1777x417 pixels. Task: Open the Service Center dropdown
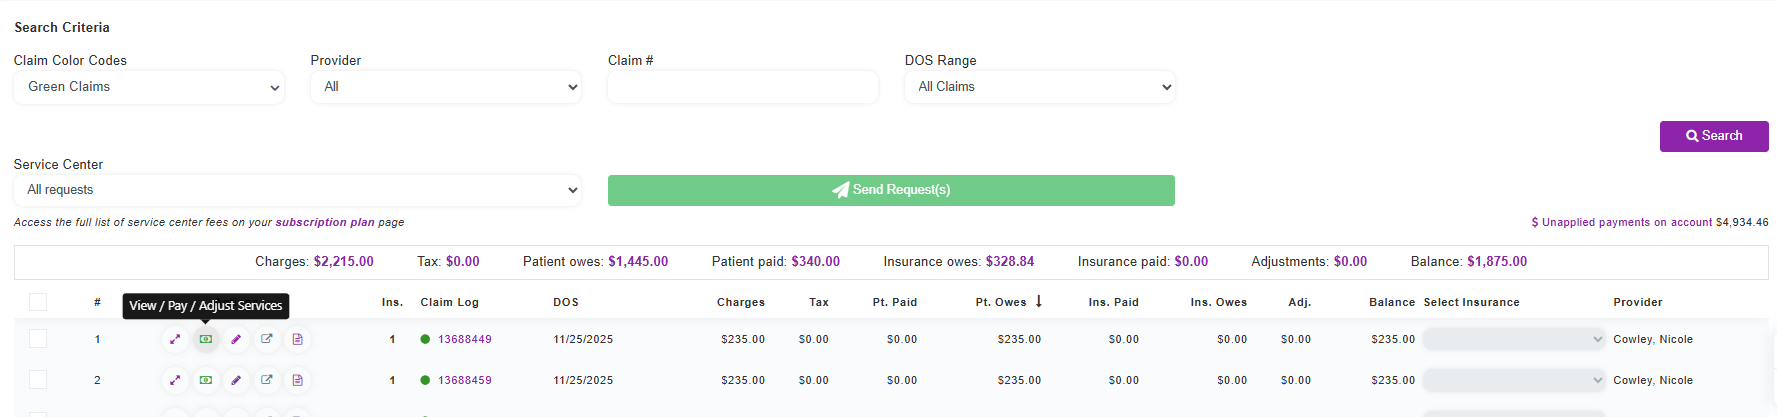click(x=297, y=190)
